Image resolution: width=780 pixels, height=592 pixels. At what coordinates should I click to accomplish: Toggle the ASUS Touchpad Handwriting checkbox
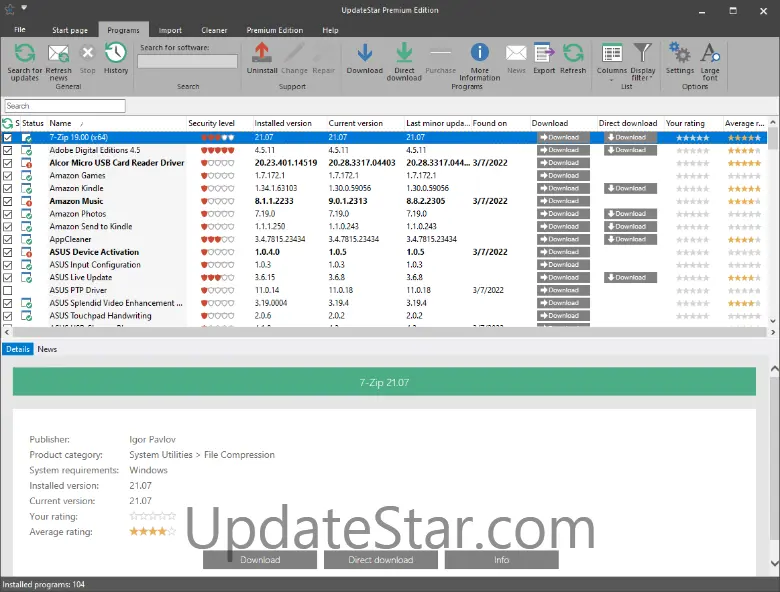tap(7, 316)
